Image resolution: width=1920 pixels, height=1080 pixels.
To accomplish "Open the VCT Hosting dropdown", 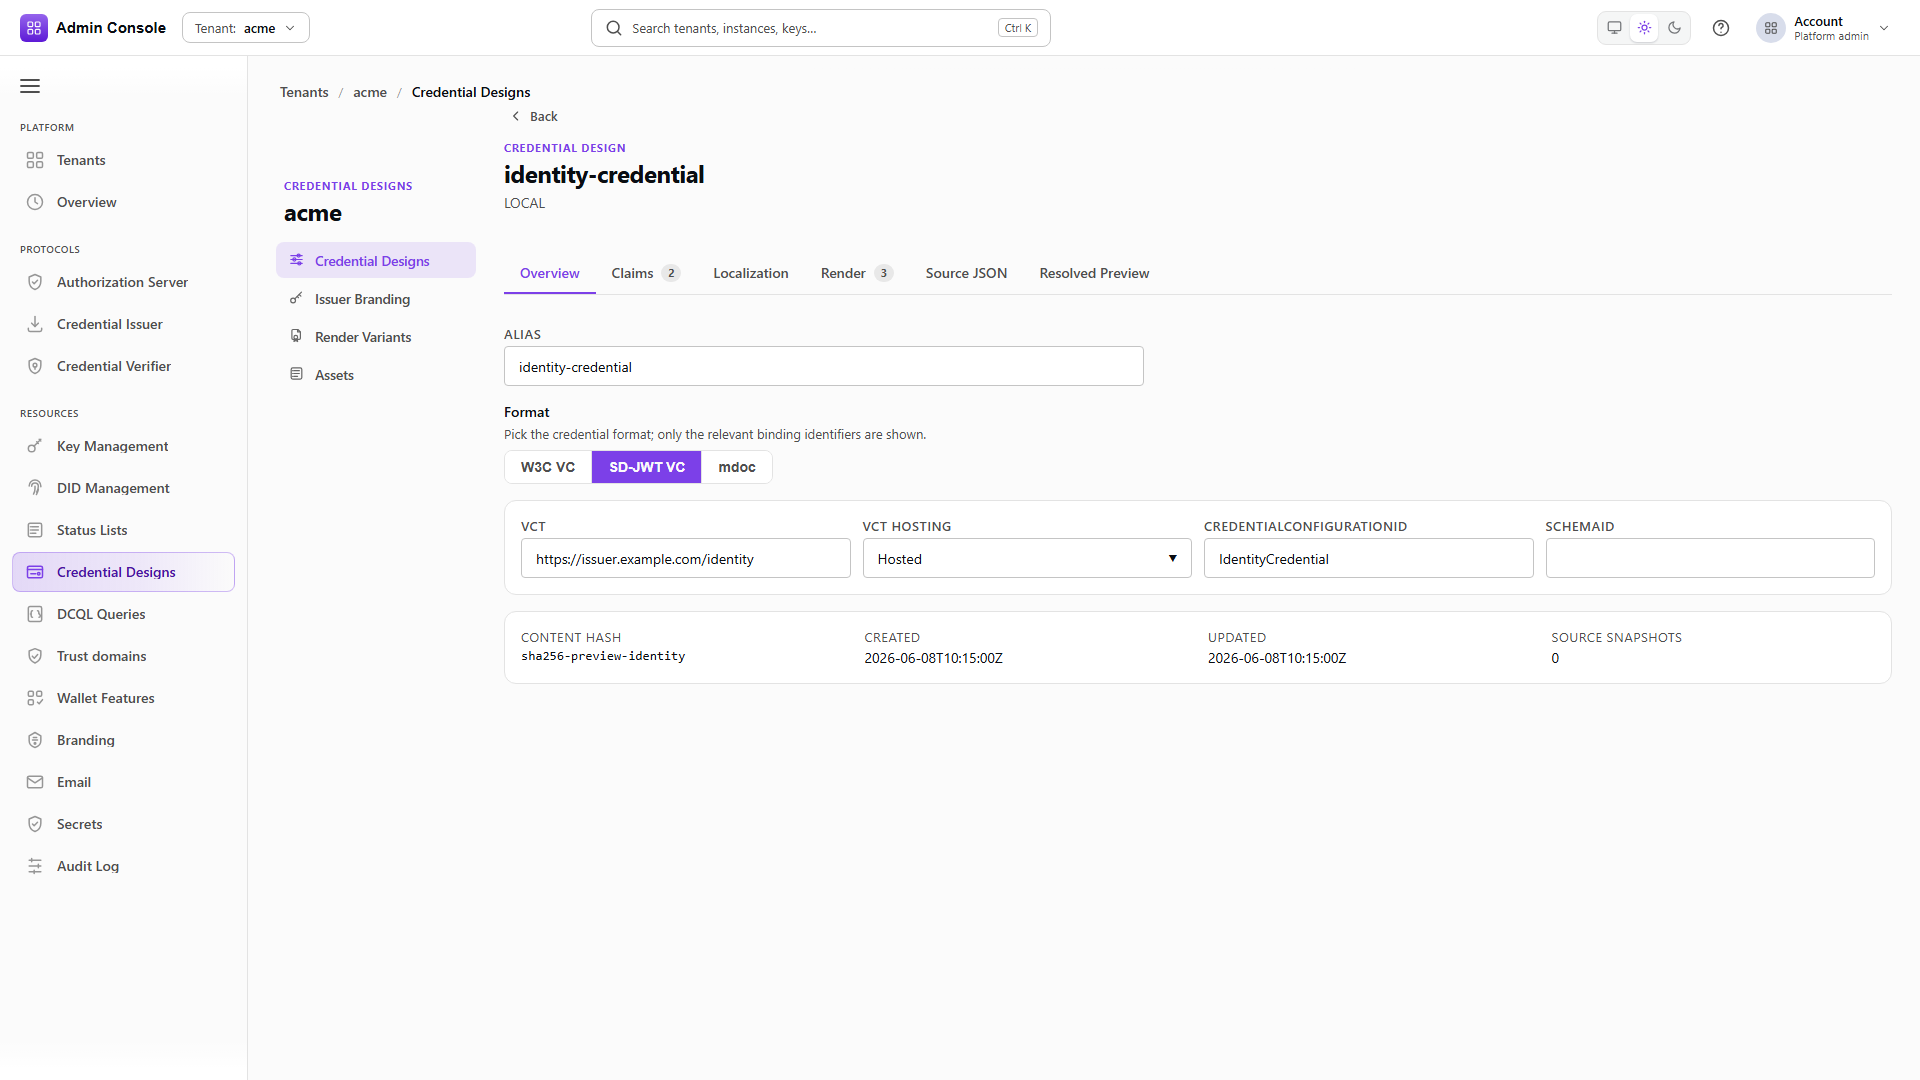I will [x=1027, y=558].
